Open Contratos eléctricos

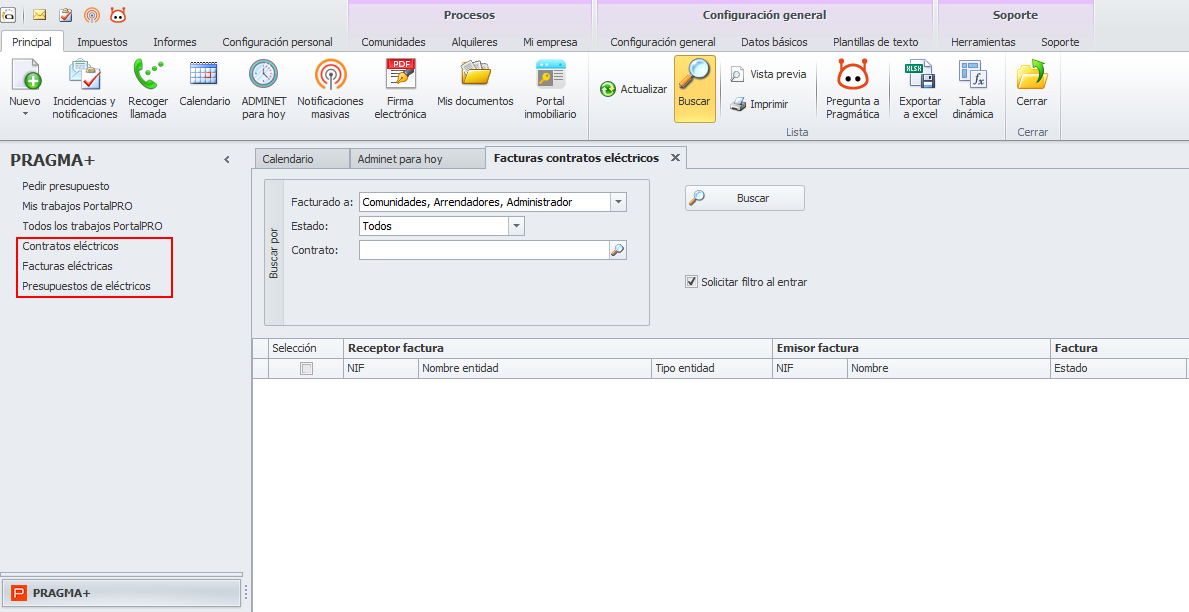click(71, 246)
